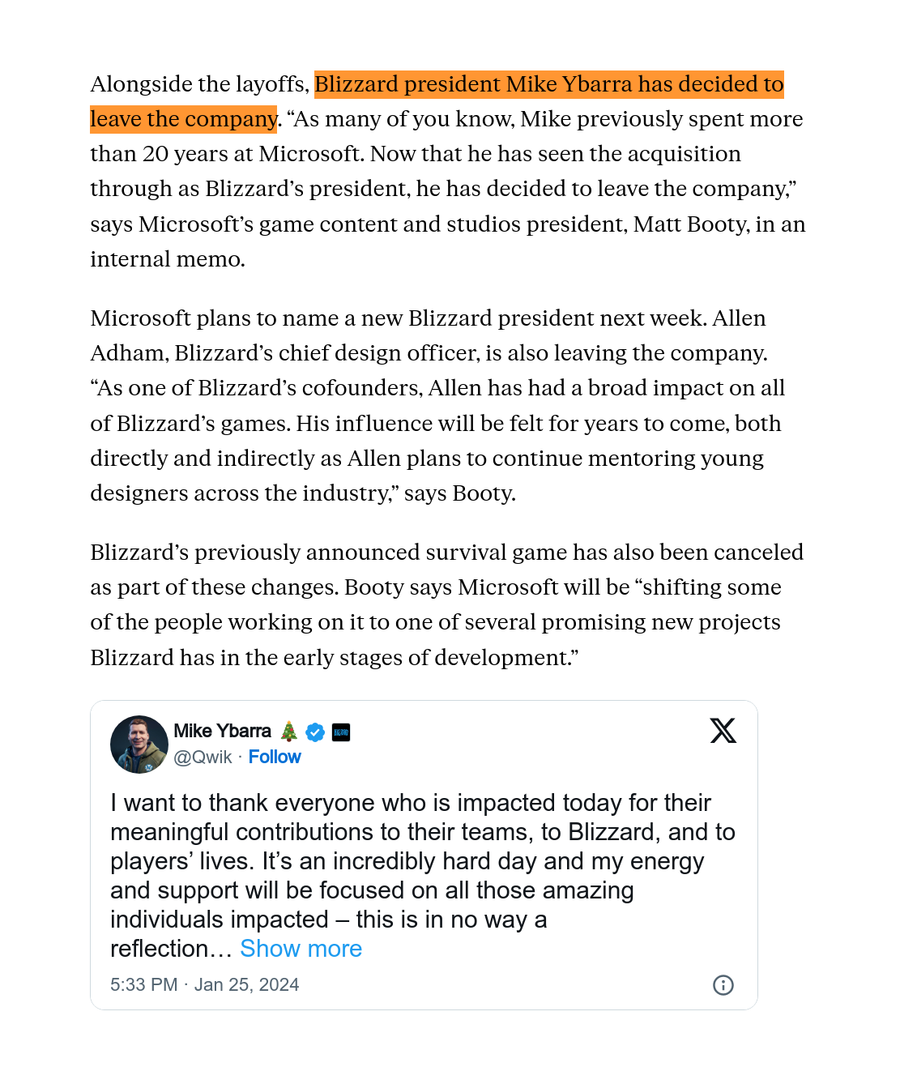900x1084 pixels.
Task: Follow the @Qwik account
Action: [x=274, y=756]
